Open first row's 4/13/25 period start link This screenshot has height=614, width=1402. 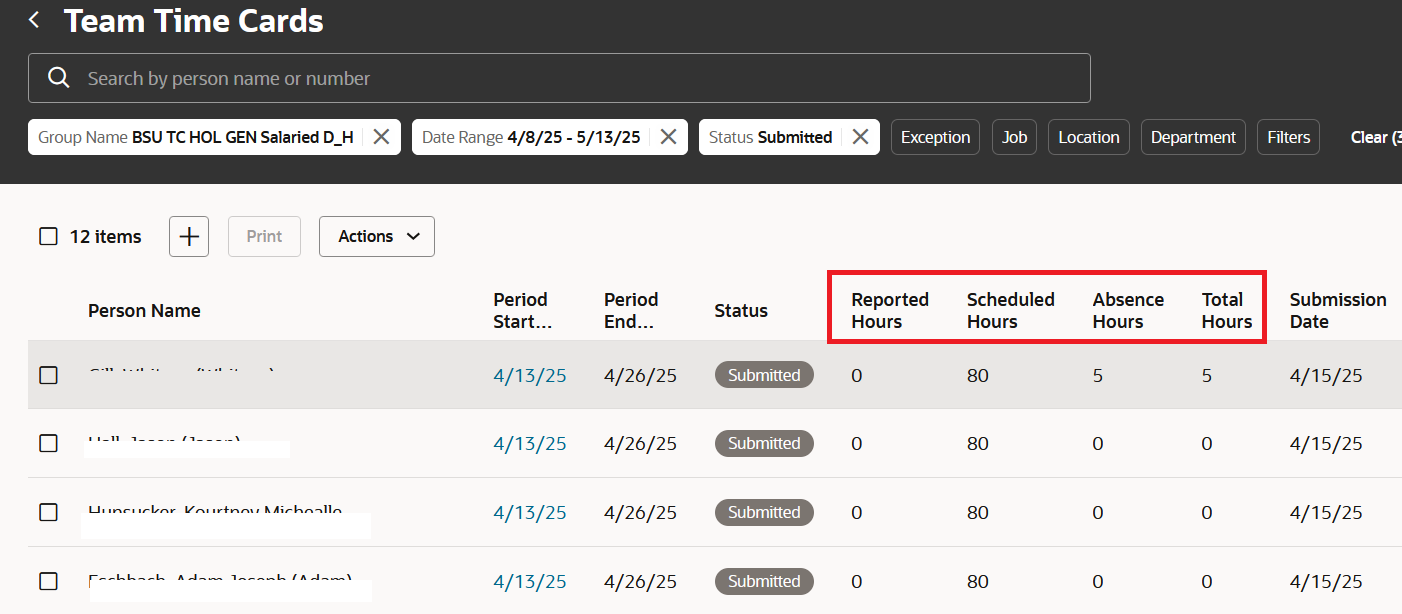(x=530, y=376)
